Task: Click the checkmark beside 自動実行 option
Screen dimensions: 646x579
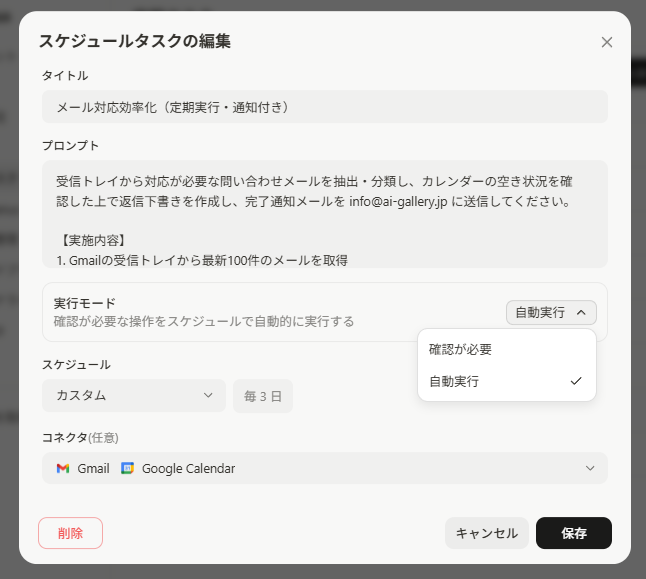Action: coord(575,381)
